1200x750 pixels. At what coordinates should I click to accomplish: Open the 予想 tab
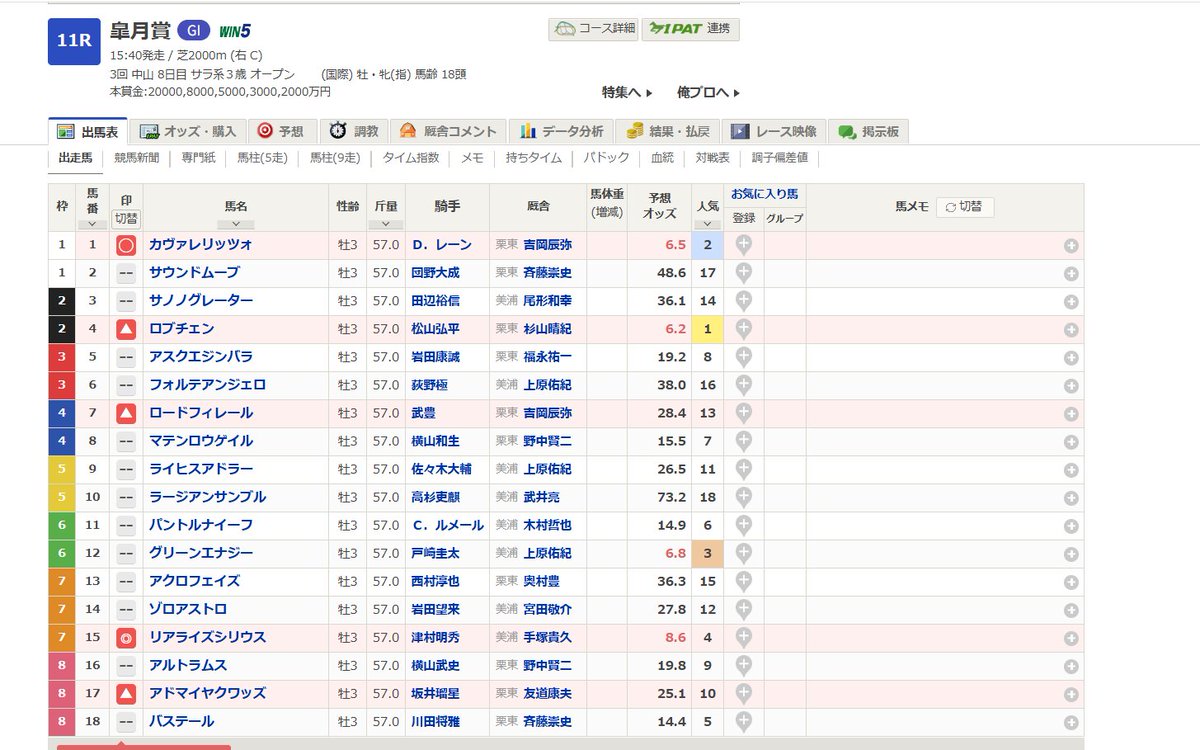coord(282,131)
